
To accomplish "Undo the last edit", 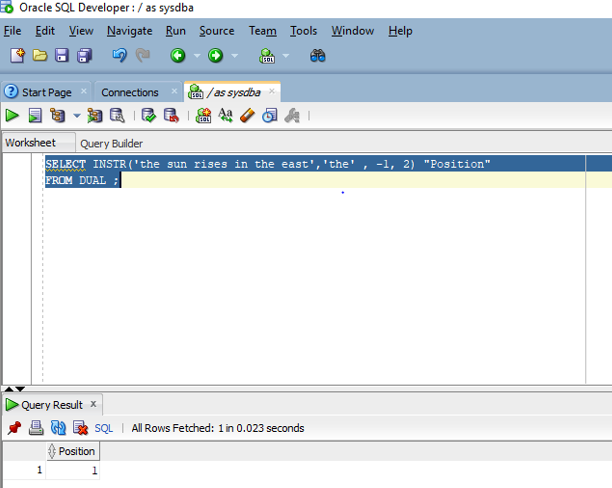I will 119,55.
